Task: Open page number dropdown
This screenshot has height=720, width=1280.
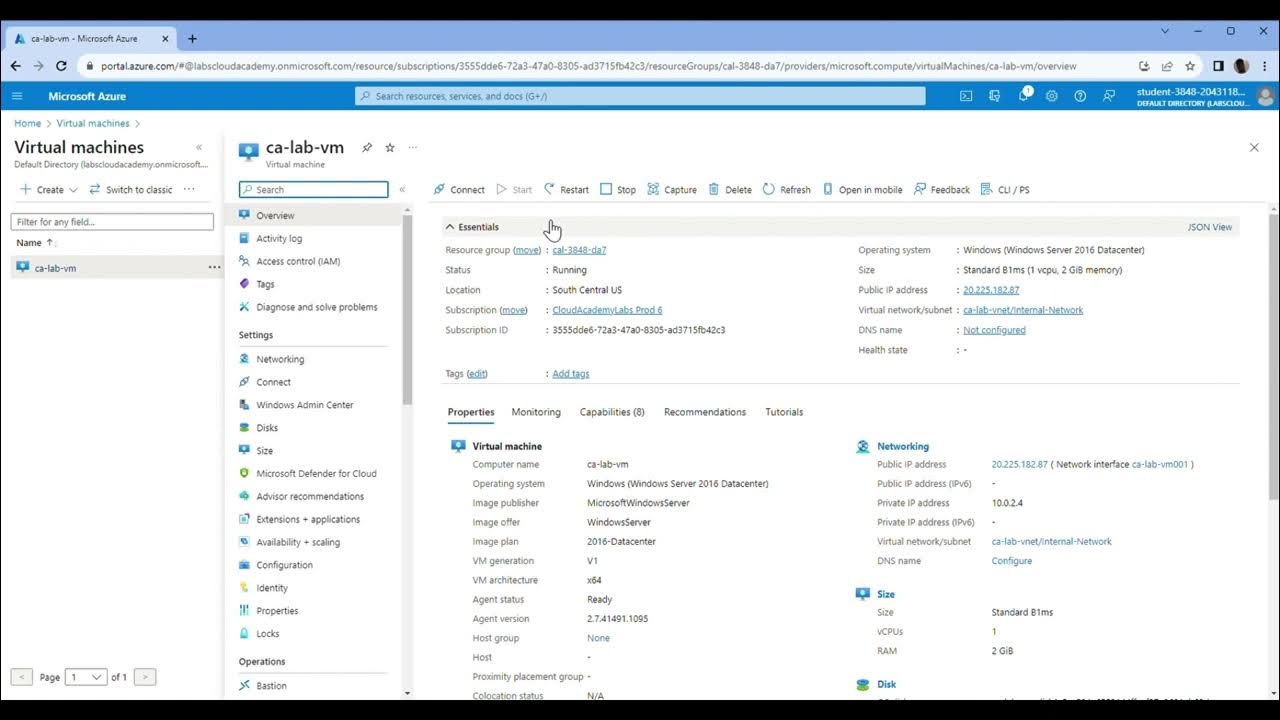Action: click(85, 677)
